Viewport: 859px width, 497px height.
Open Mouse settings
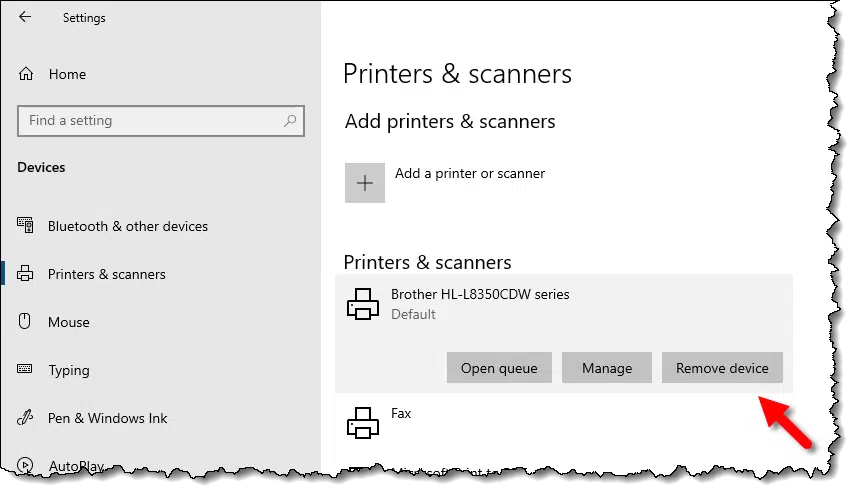pyautogui.click(x=68, y=322)
